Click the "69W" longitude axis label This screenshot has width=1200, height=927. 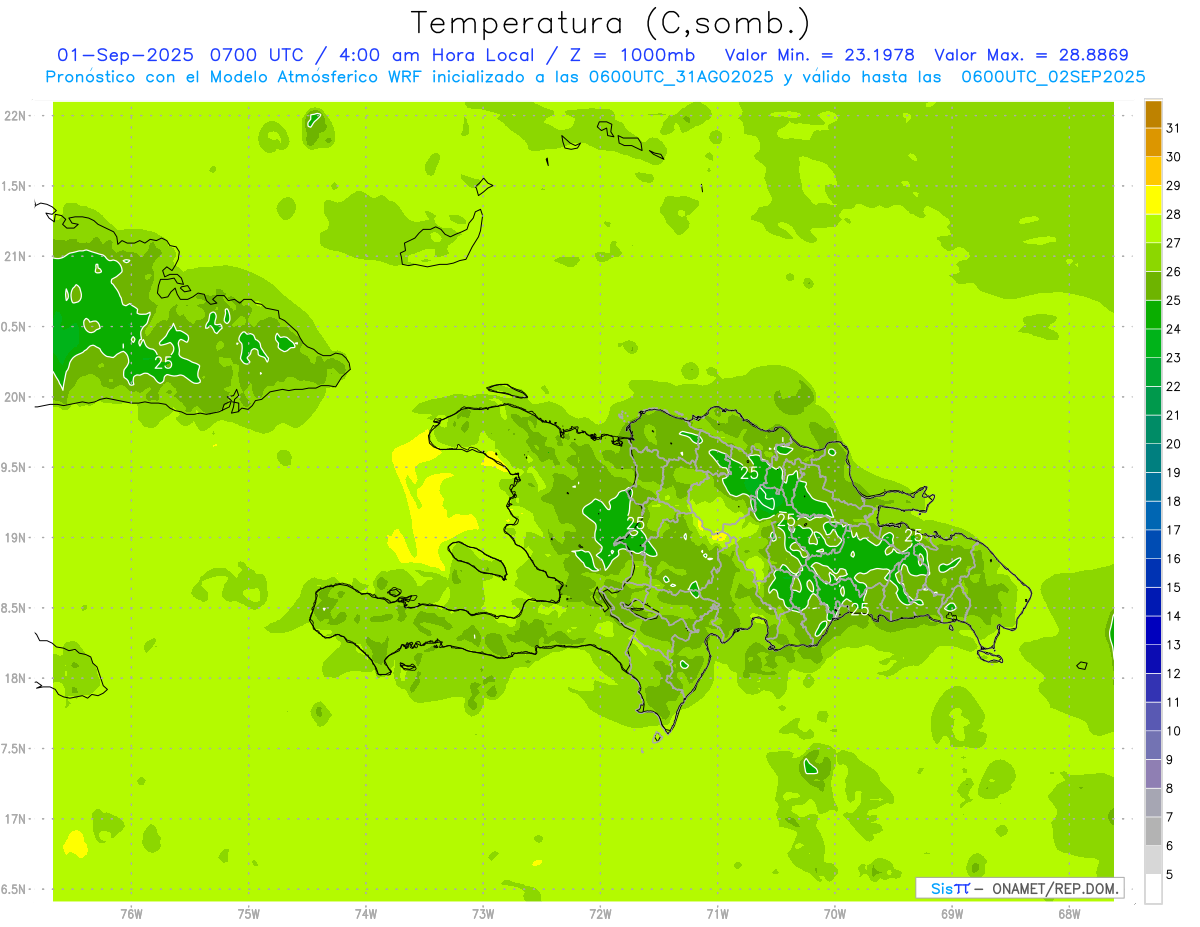coord(952,913)
